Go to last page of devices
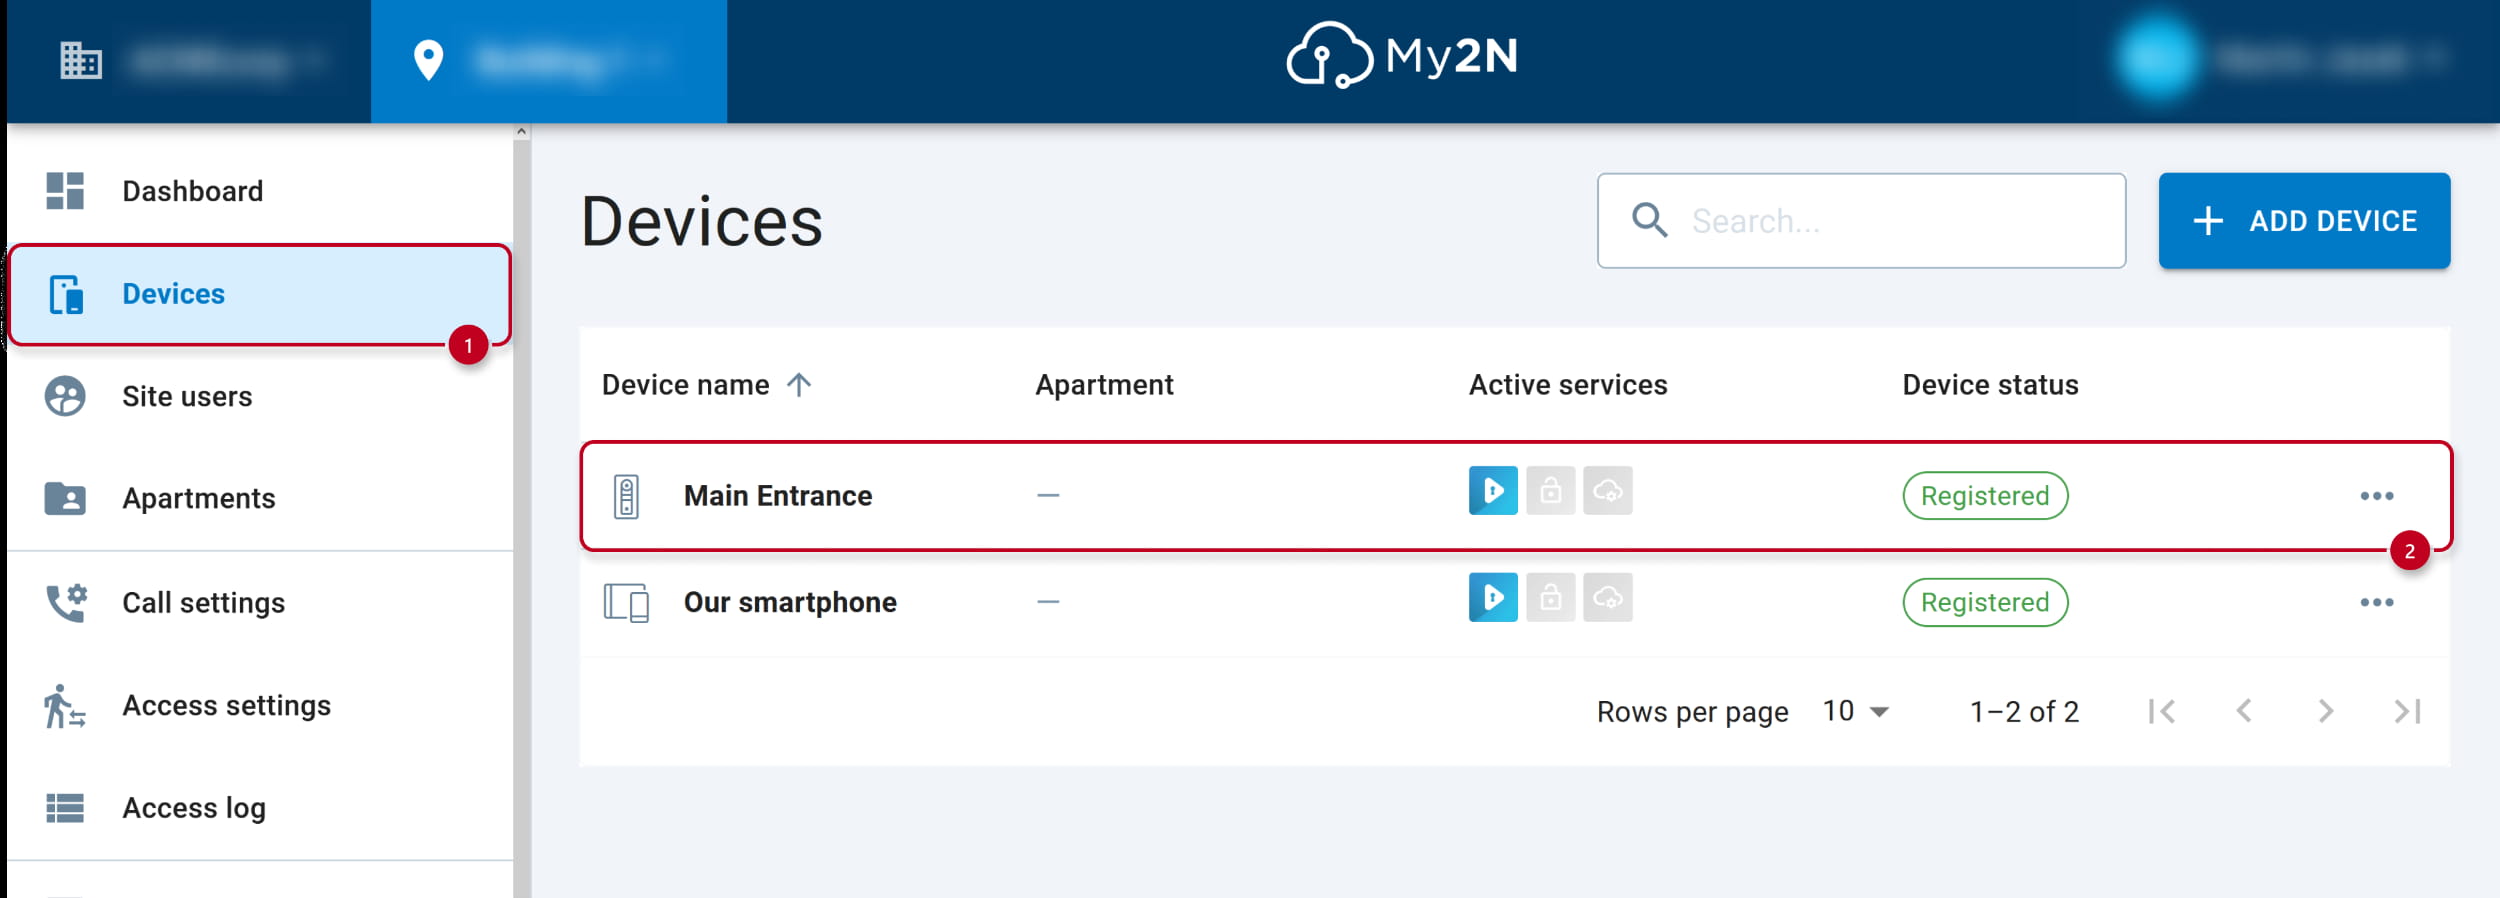2500x898 pixels. 2407,711
